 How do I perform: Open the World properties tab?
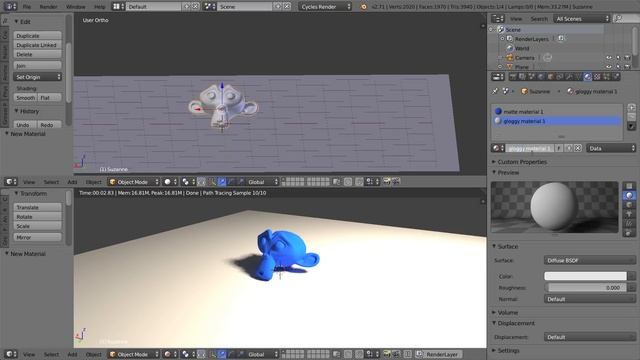541,77
